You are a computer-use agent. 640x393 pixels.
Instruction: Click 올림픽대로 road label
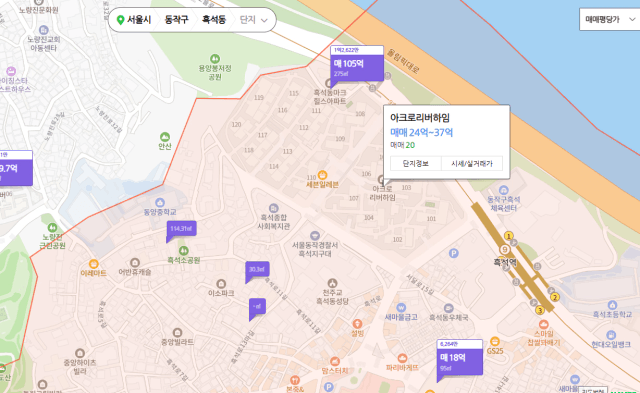point(403,61)
